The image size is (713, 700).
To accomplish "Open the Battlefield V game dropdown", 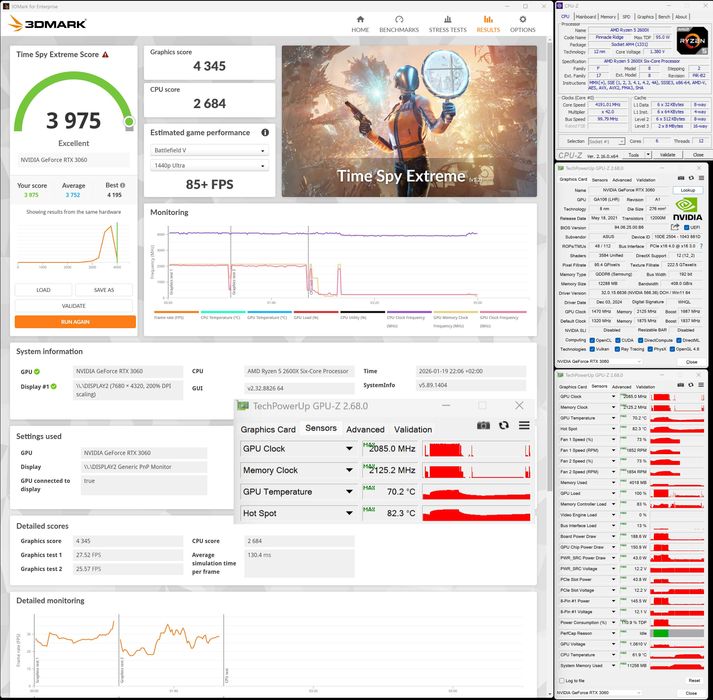I will pos(209,151).
